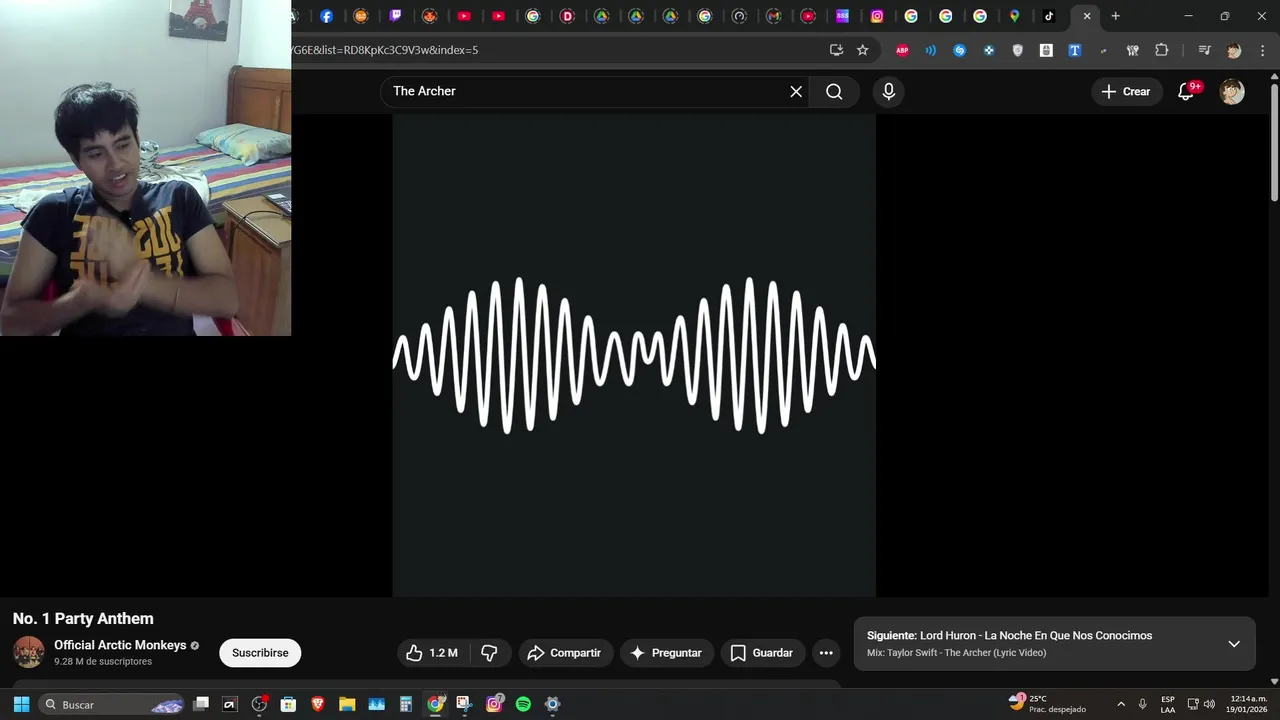
Task: Open Microsoft Store from the taskbar
Action: click(288, 704)
